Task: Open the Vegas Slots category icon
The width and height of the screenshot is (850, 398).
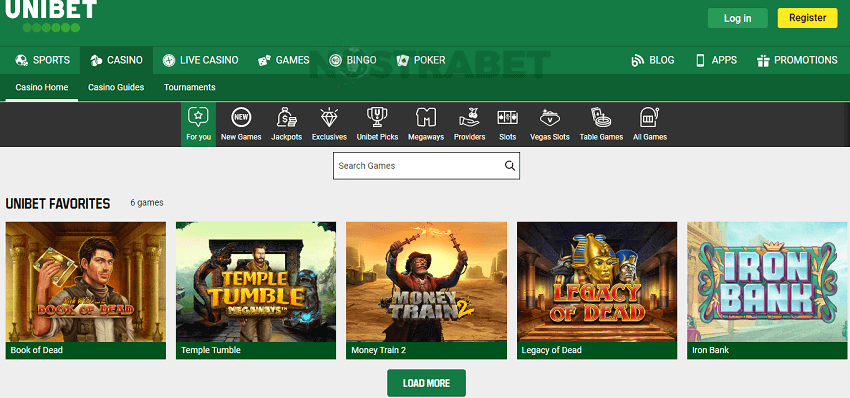Action: pyautogui.click(x=550, y=118)
